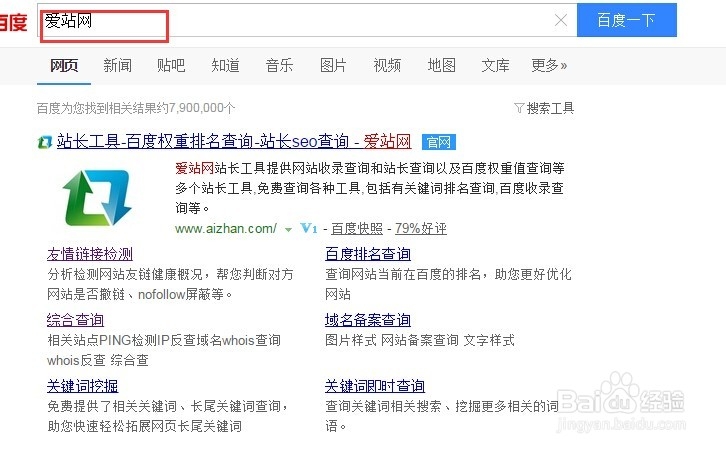
Task: Switch to the 视频 tab
Action: (x=387, y=65)
